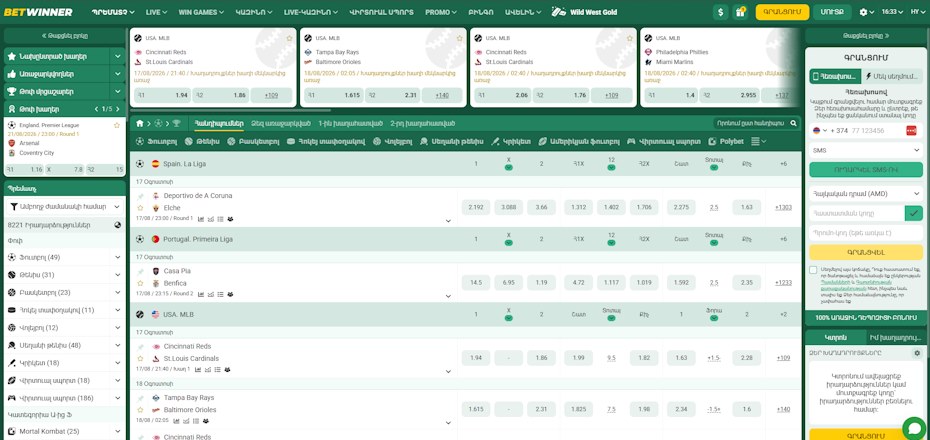The image size is (930, 440).
Task: Go to home icon in breadcrumb
Action: click(x=140, y=123)
